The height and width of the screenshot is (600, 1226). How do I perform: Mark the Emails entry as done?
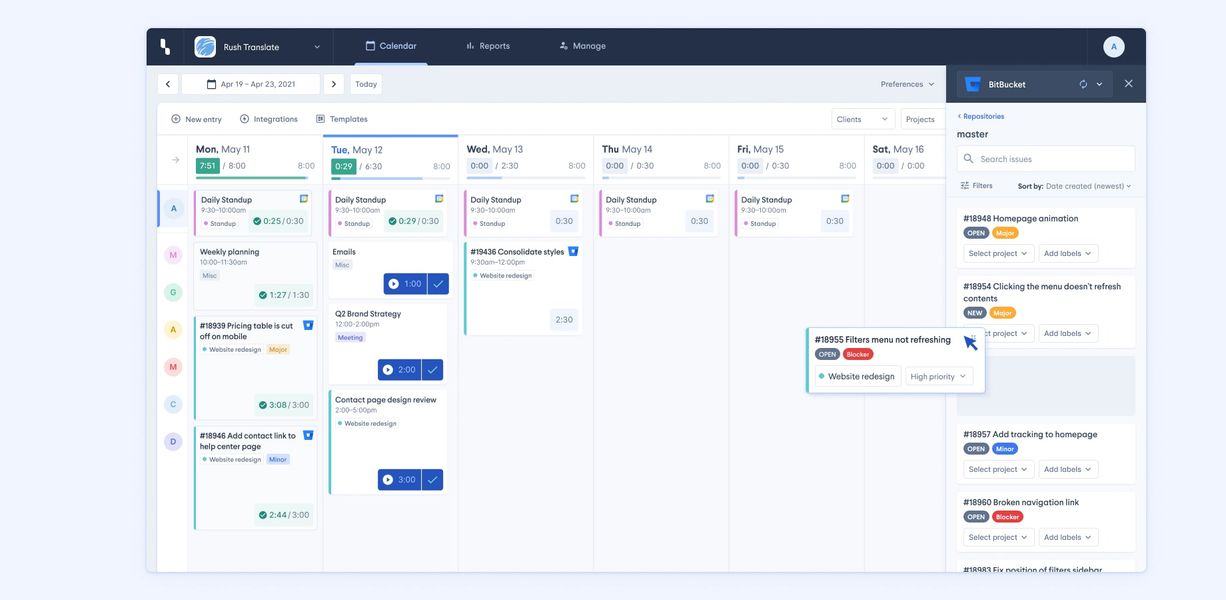438,284
